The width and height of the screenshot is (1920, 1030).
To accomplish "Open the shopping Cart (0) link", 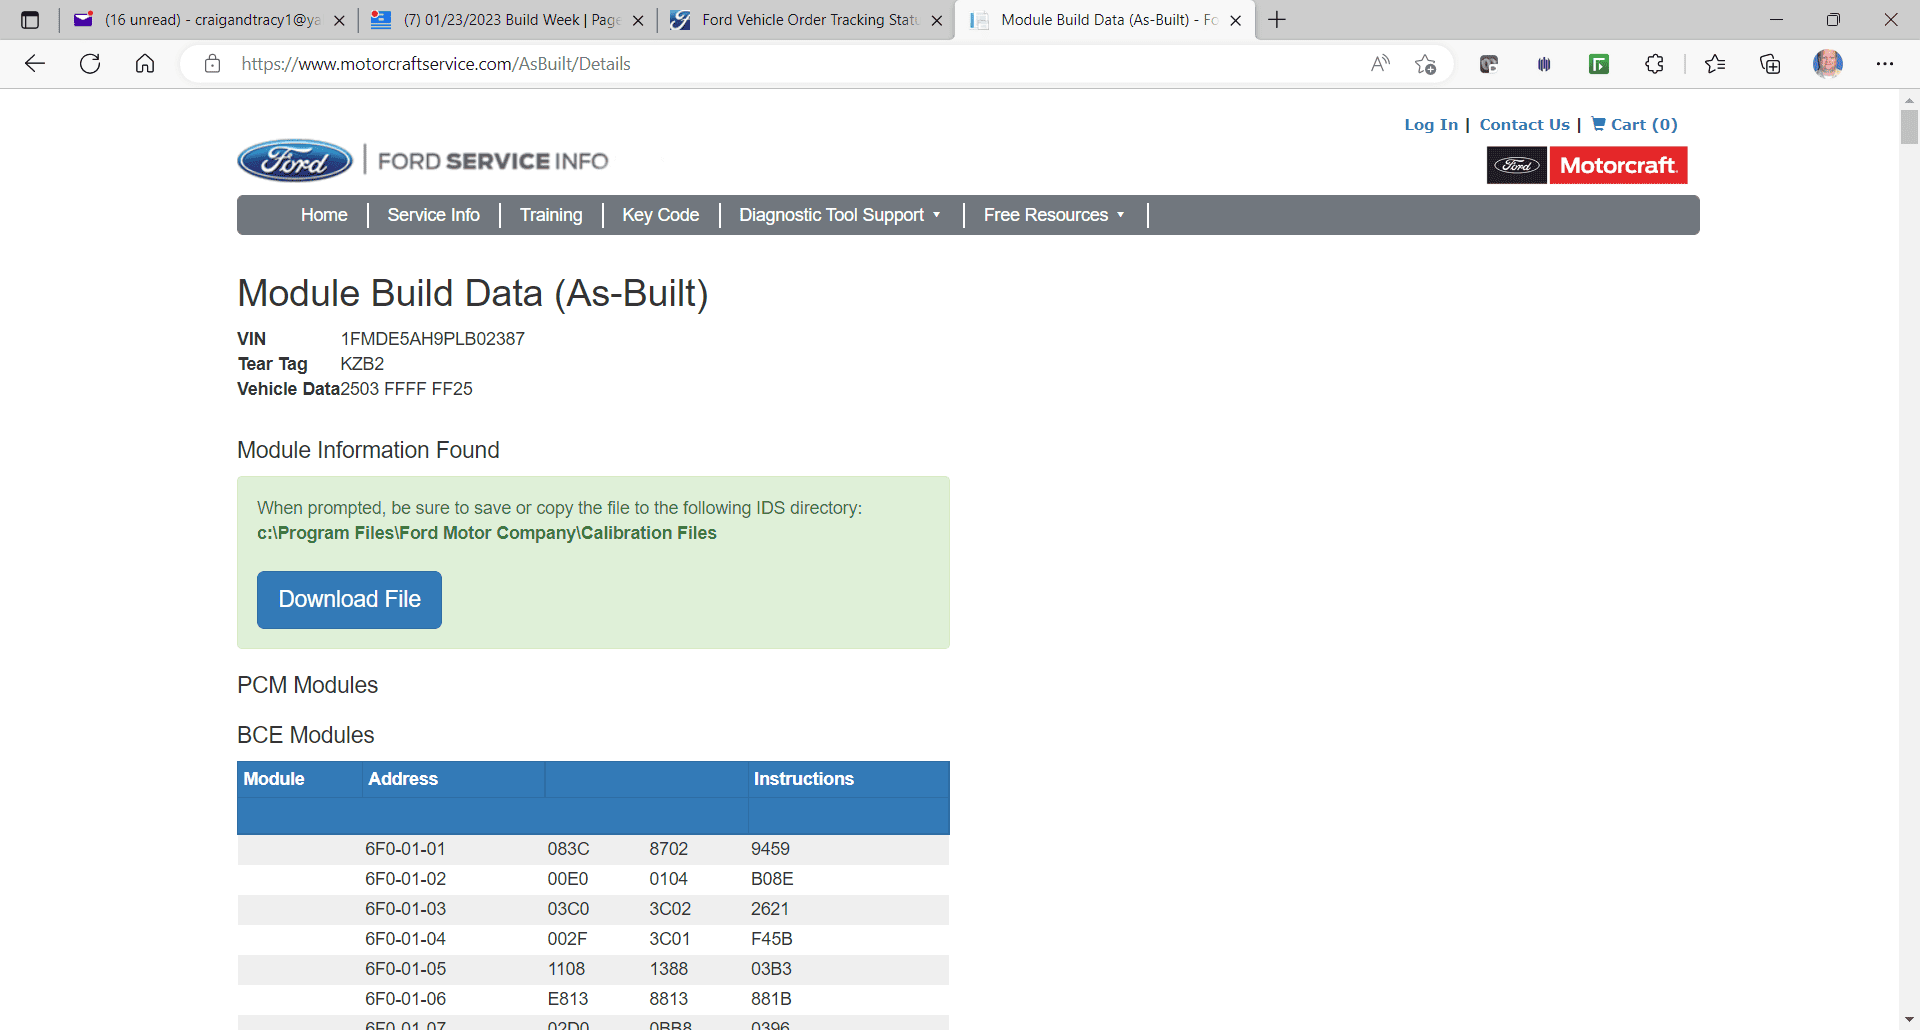I will coord(1635,124).
